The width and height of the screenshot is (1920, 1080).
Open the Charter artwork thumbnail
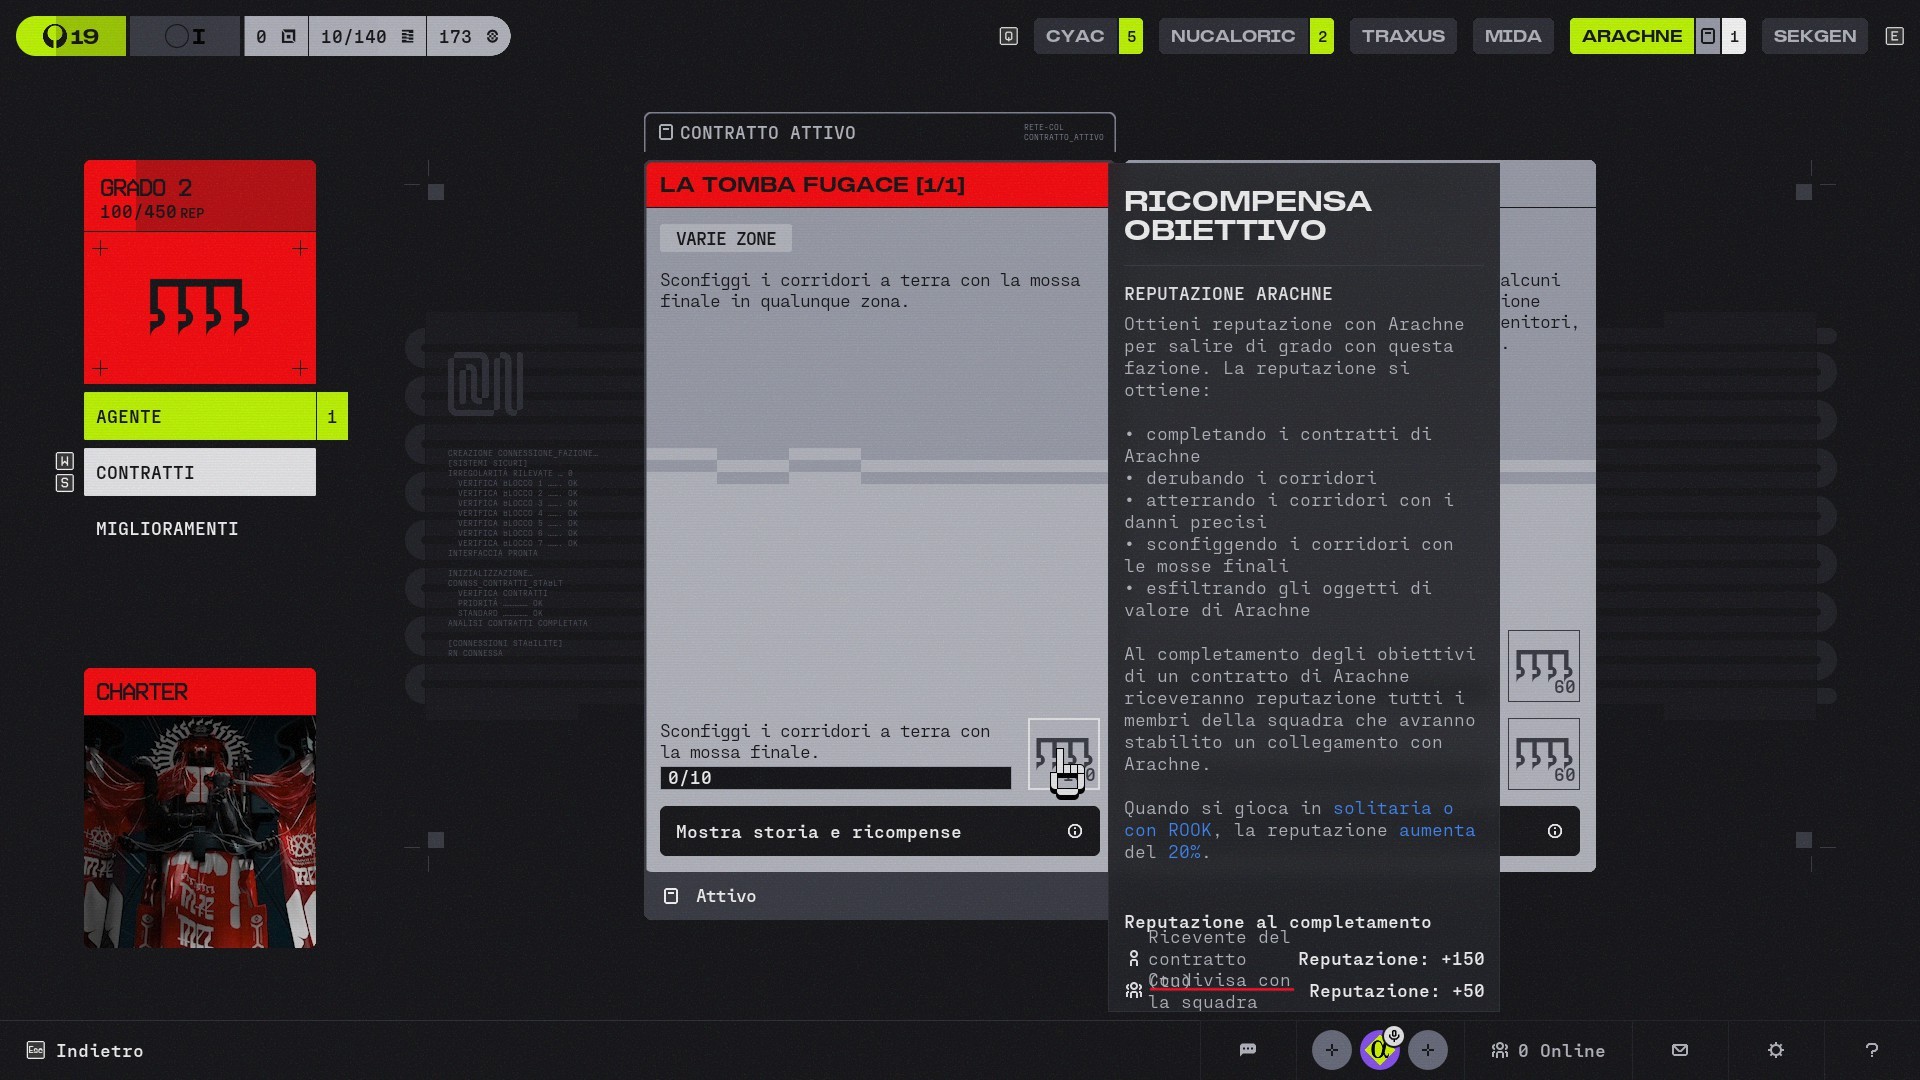200,830
